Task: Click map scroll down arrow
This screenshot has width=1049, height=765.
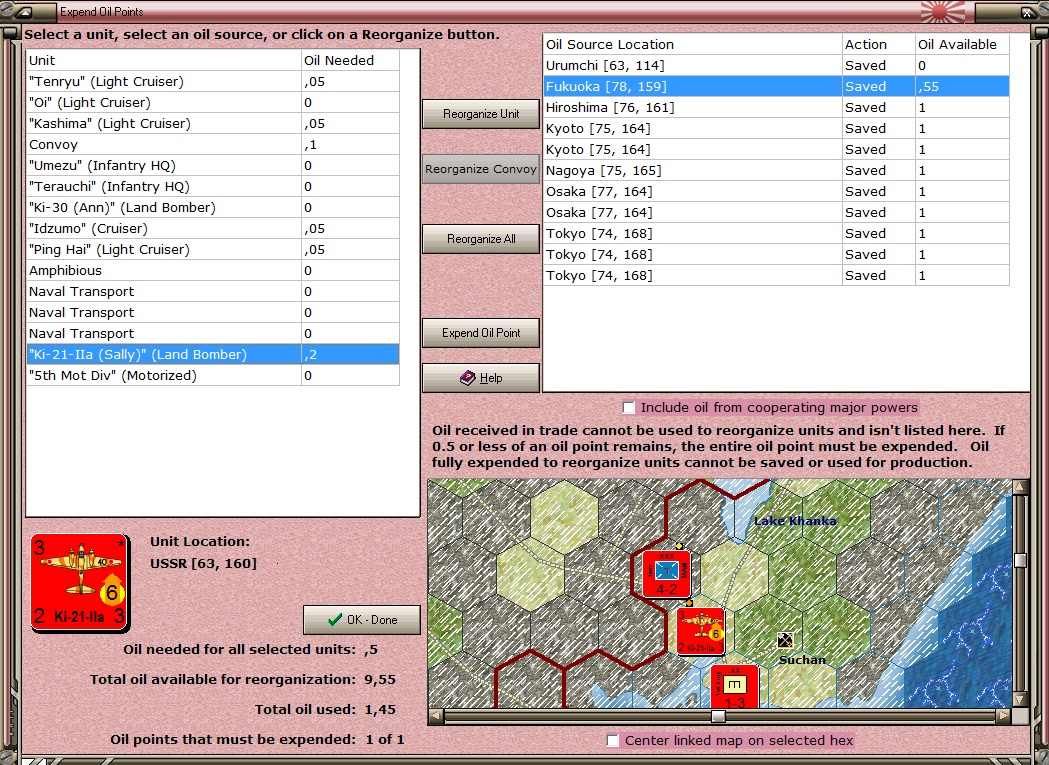Action: pos(1020,699)
